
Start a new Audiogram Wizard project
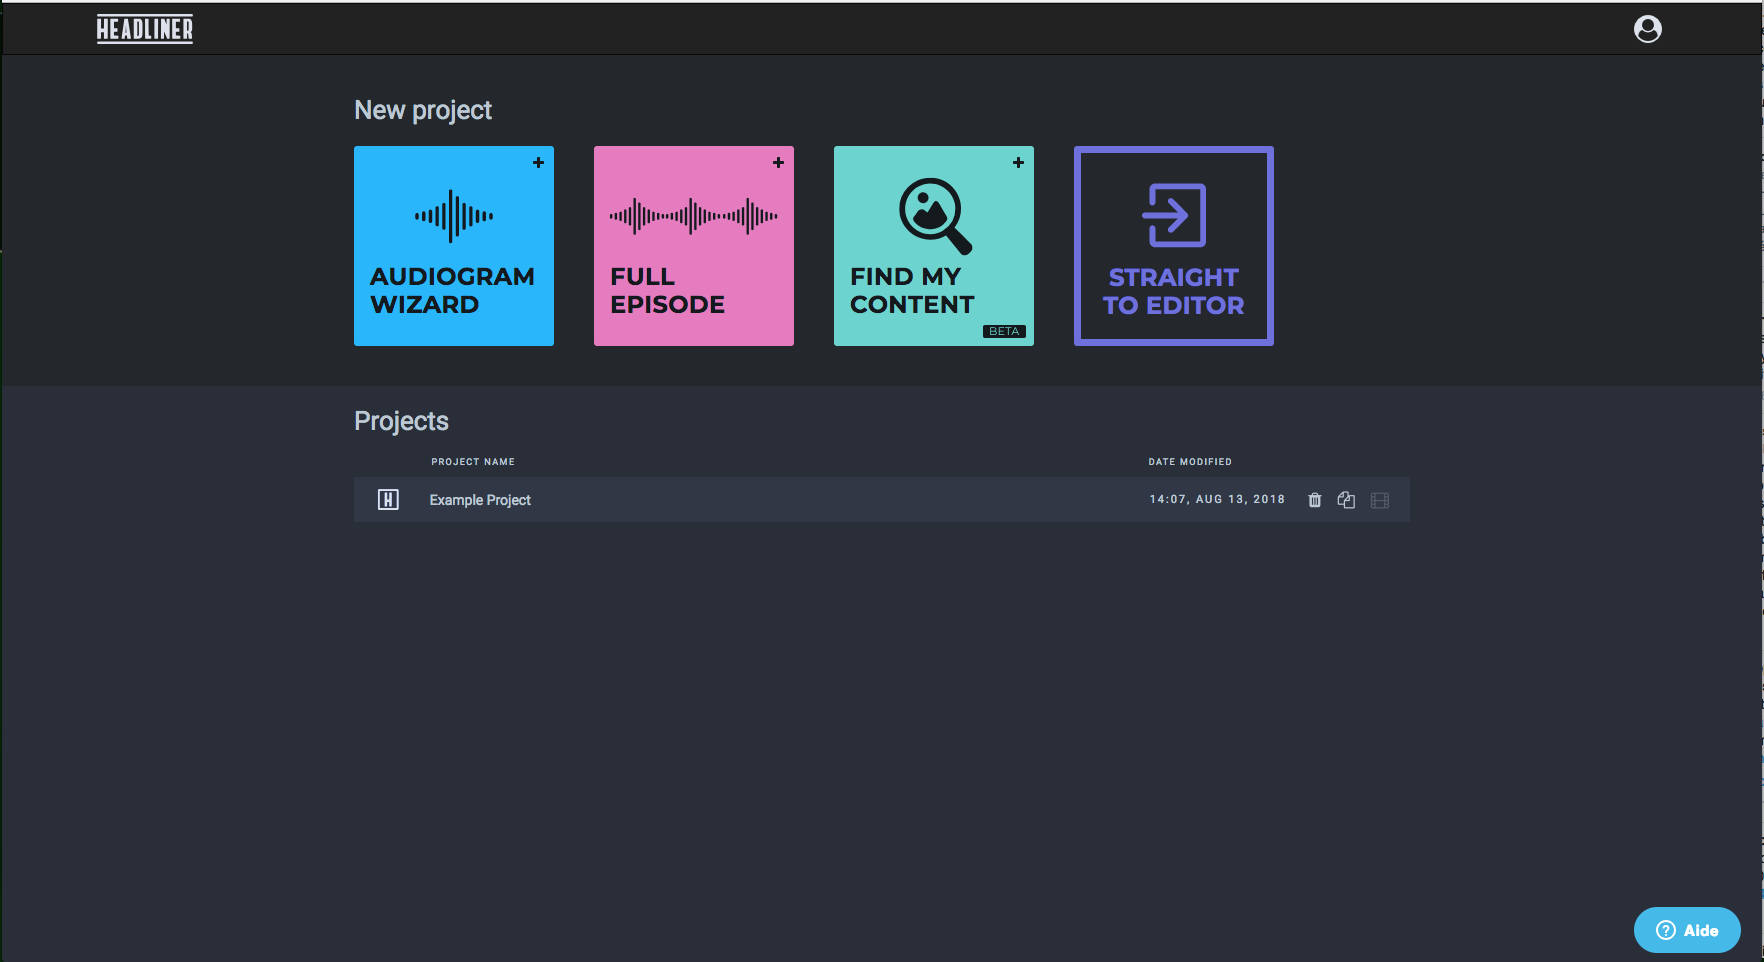coord(454,246)
